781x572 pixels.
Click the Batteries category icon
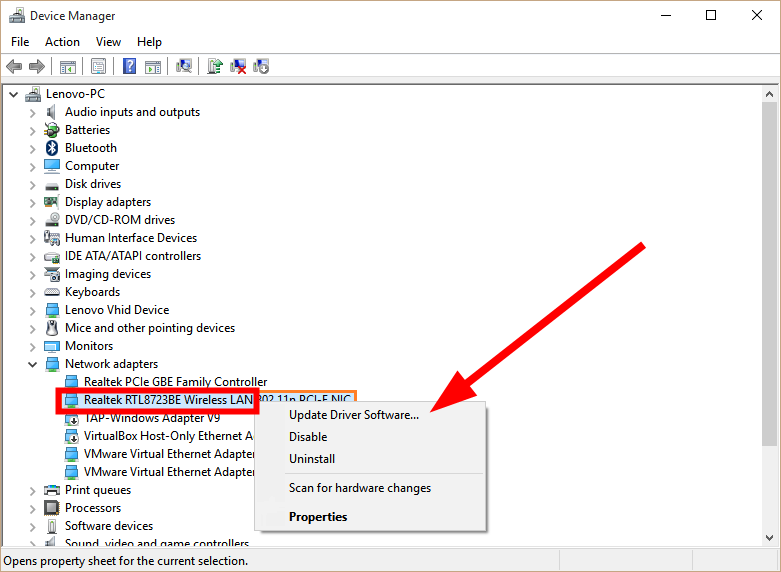click(x=51, y=130)
